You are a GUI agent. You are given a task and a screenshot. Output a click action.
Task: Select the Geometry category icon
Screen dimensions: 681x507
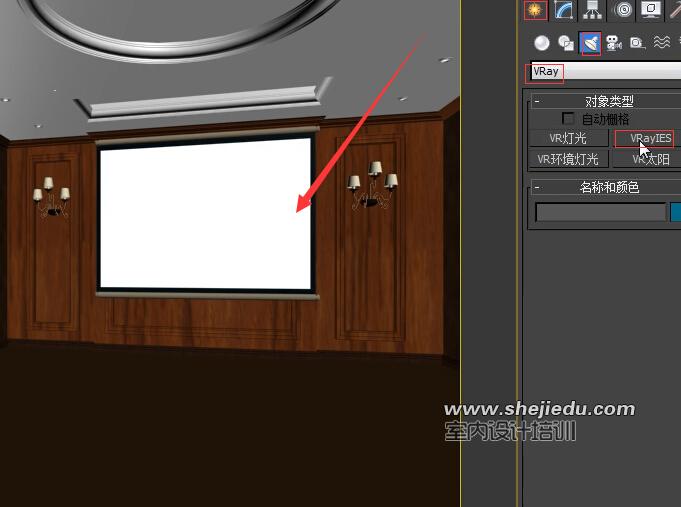[x=541, y=43]
